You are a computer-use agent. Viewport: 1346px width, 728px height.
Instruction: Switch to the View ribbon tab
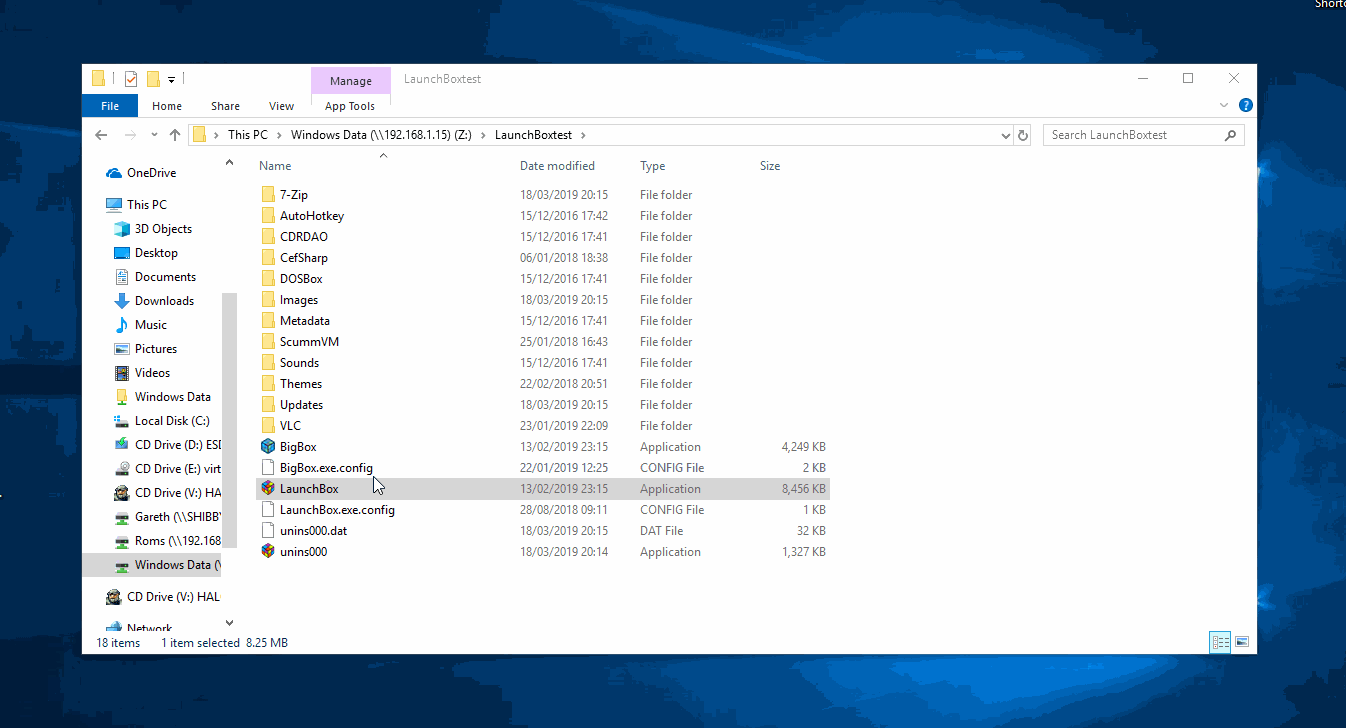point(281,106)
